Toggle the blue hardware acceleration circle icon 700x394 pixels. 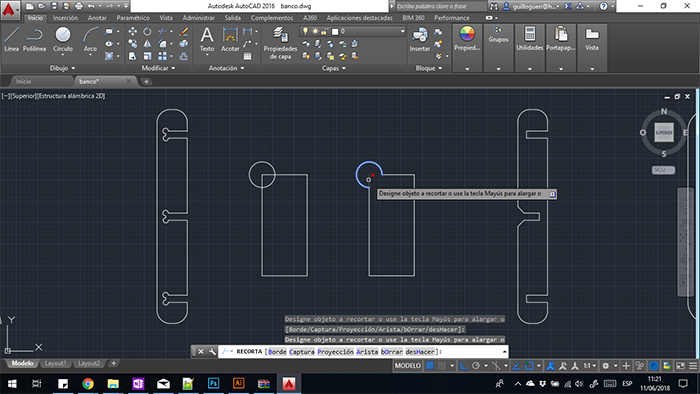654,366
